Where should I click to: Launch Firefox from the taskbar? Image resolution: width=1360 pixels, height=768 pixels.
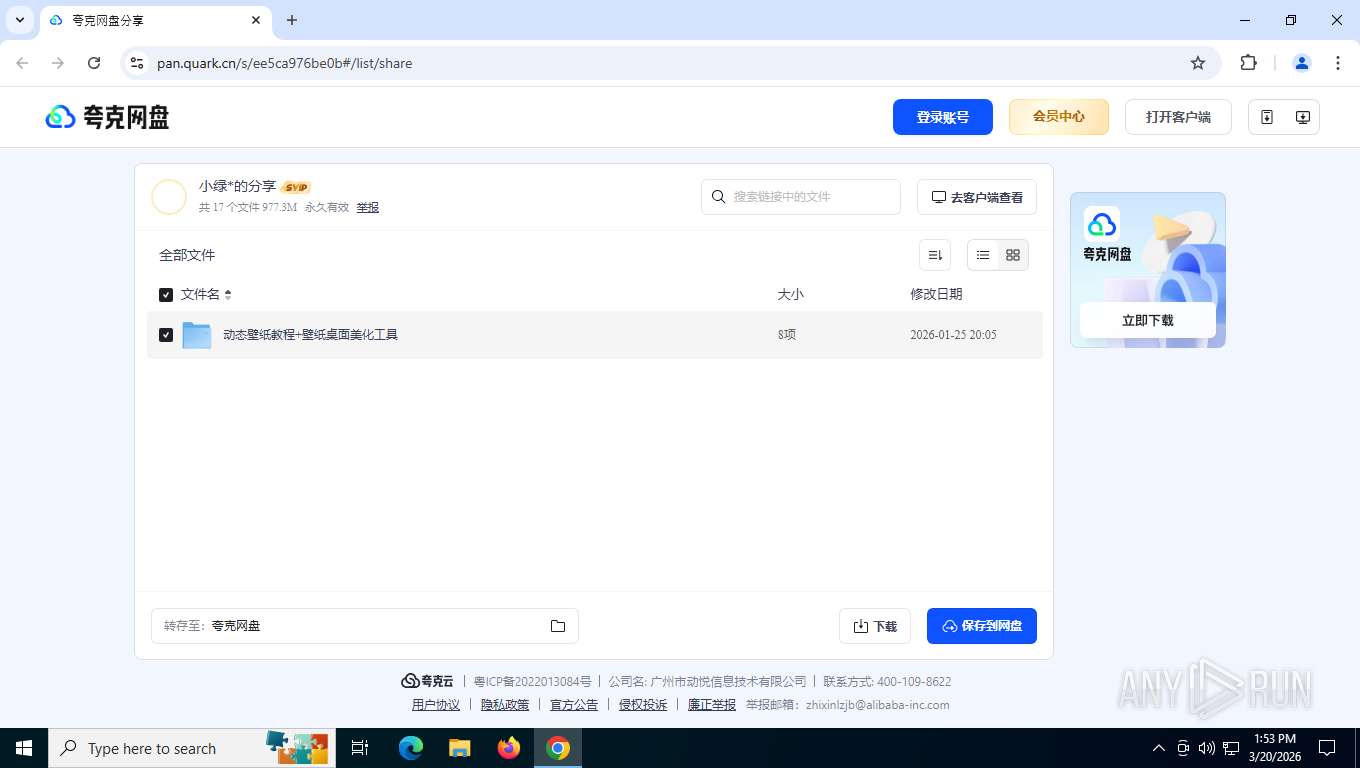tap(509, 748)
